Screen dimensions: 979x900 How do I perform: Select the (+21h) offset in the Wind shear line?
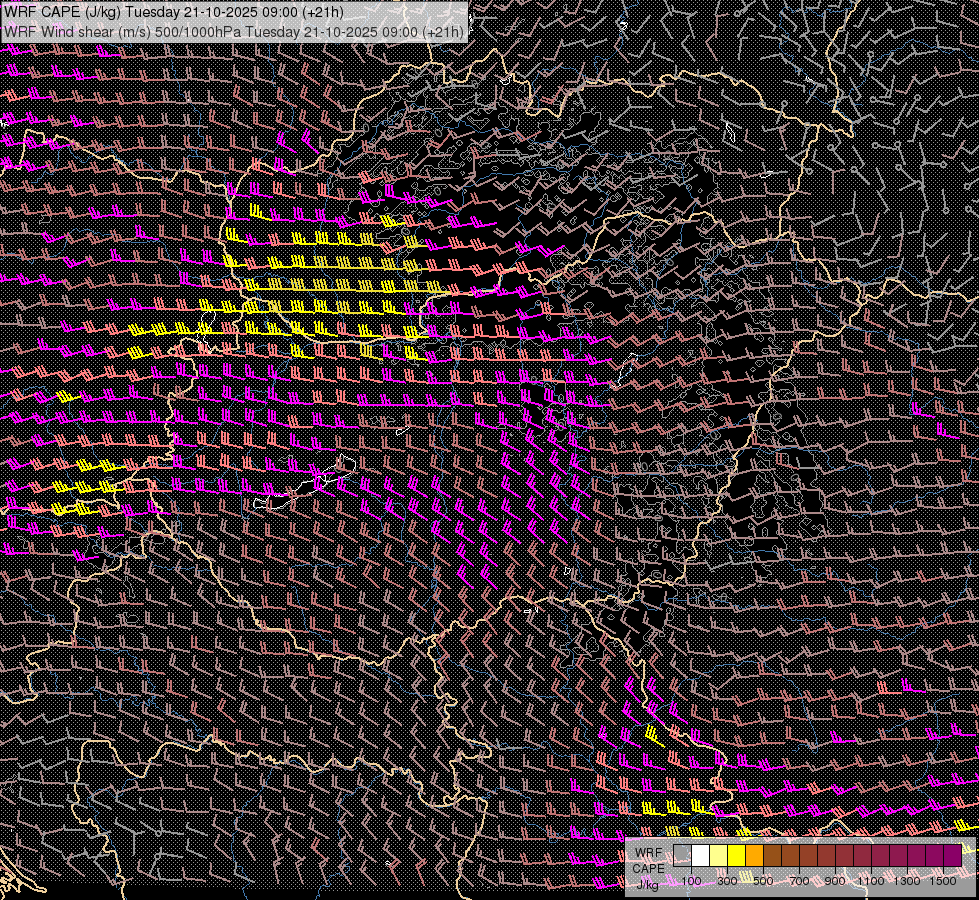pos(442,31)
